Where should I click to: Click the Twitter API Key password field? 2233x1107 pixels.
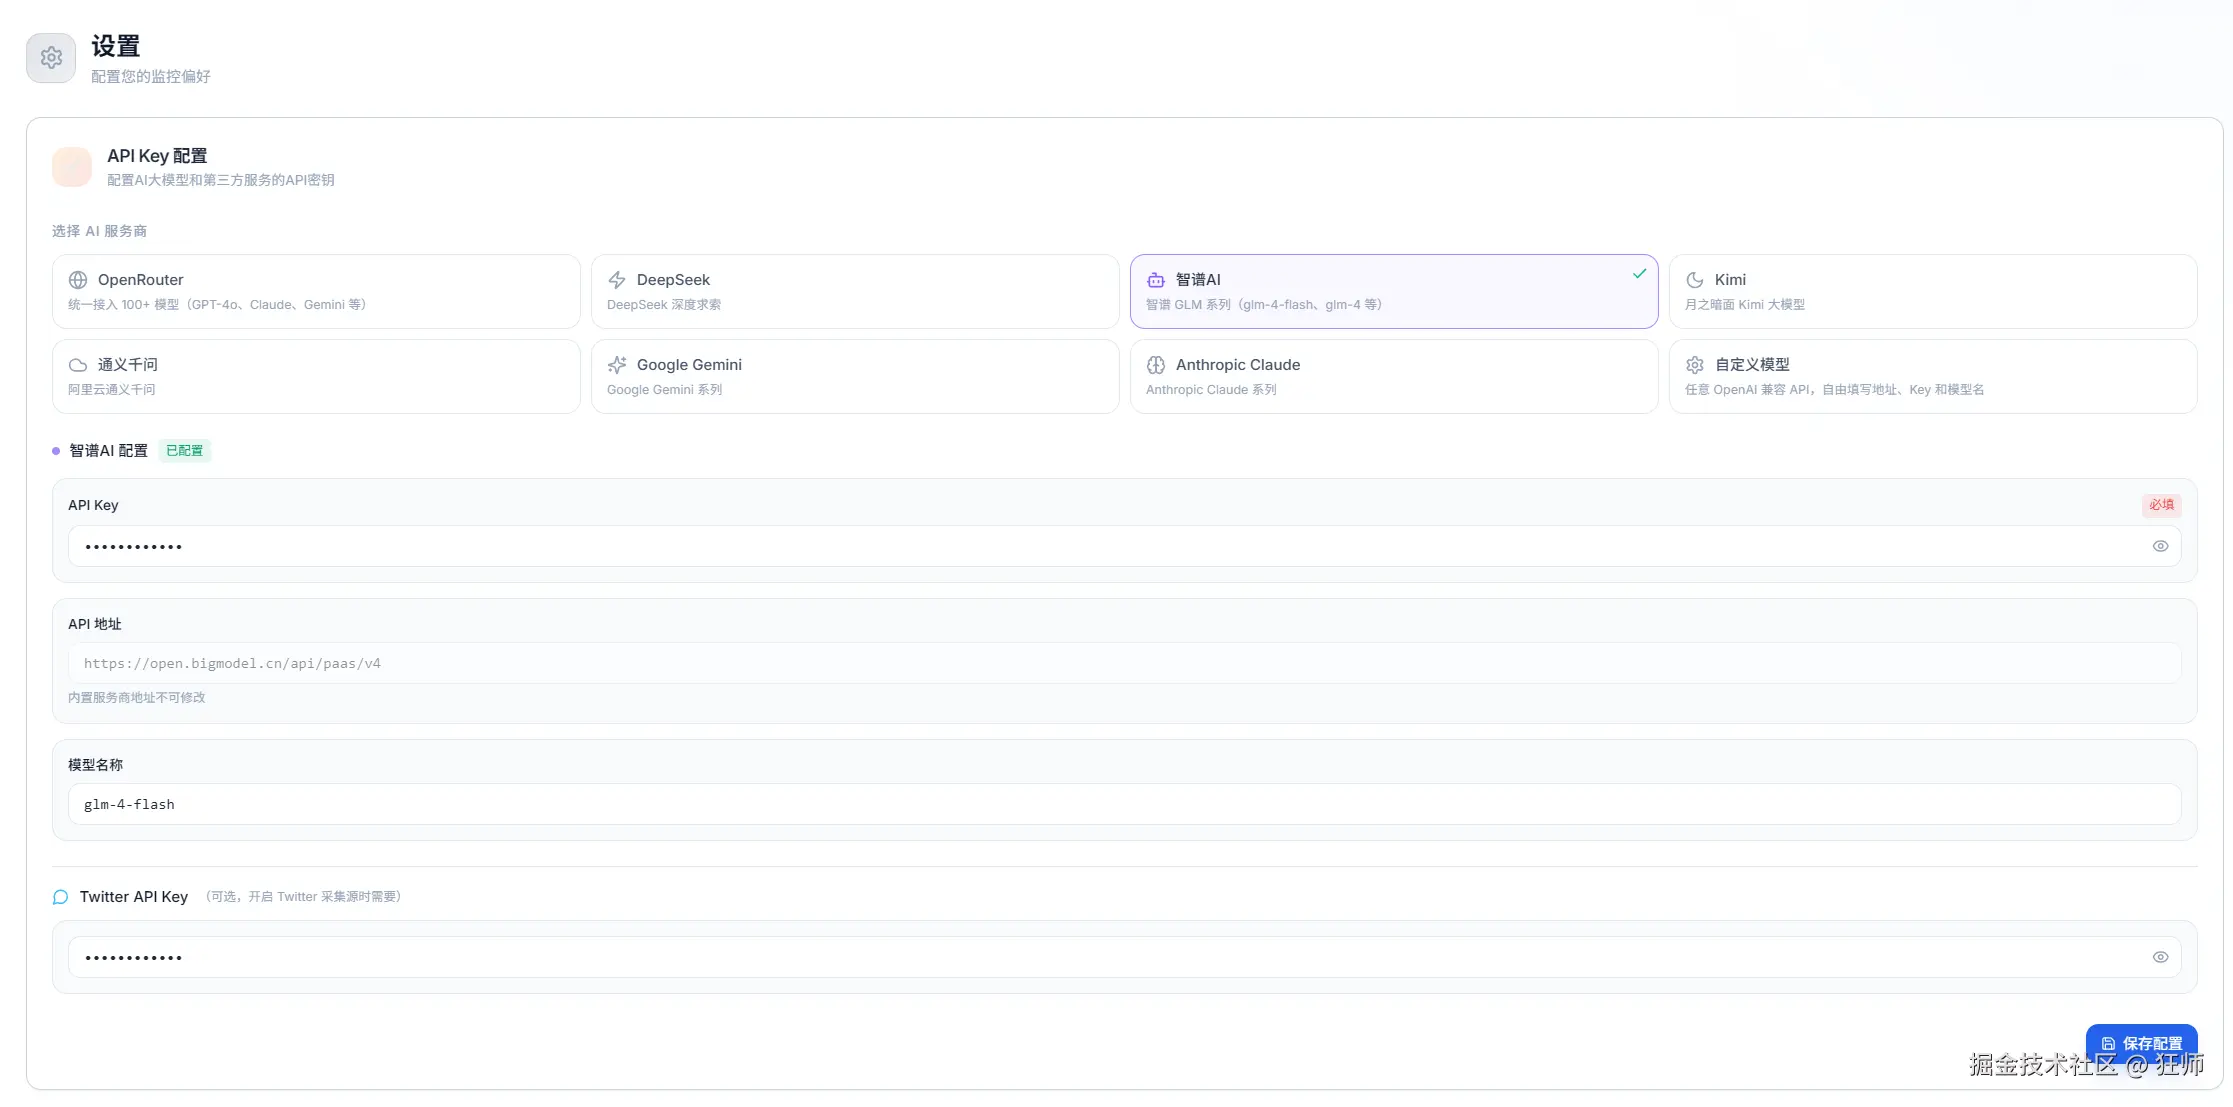[1100, 957]
